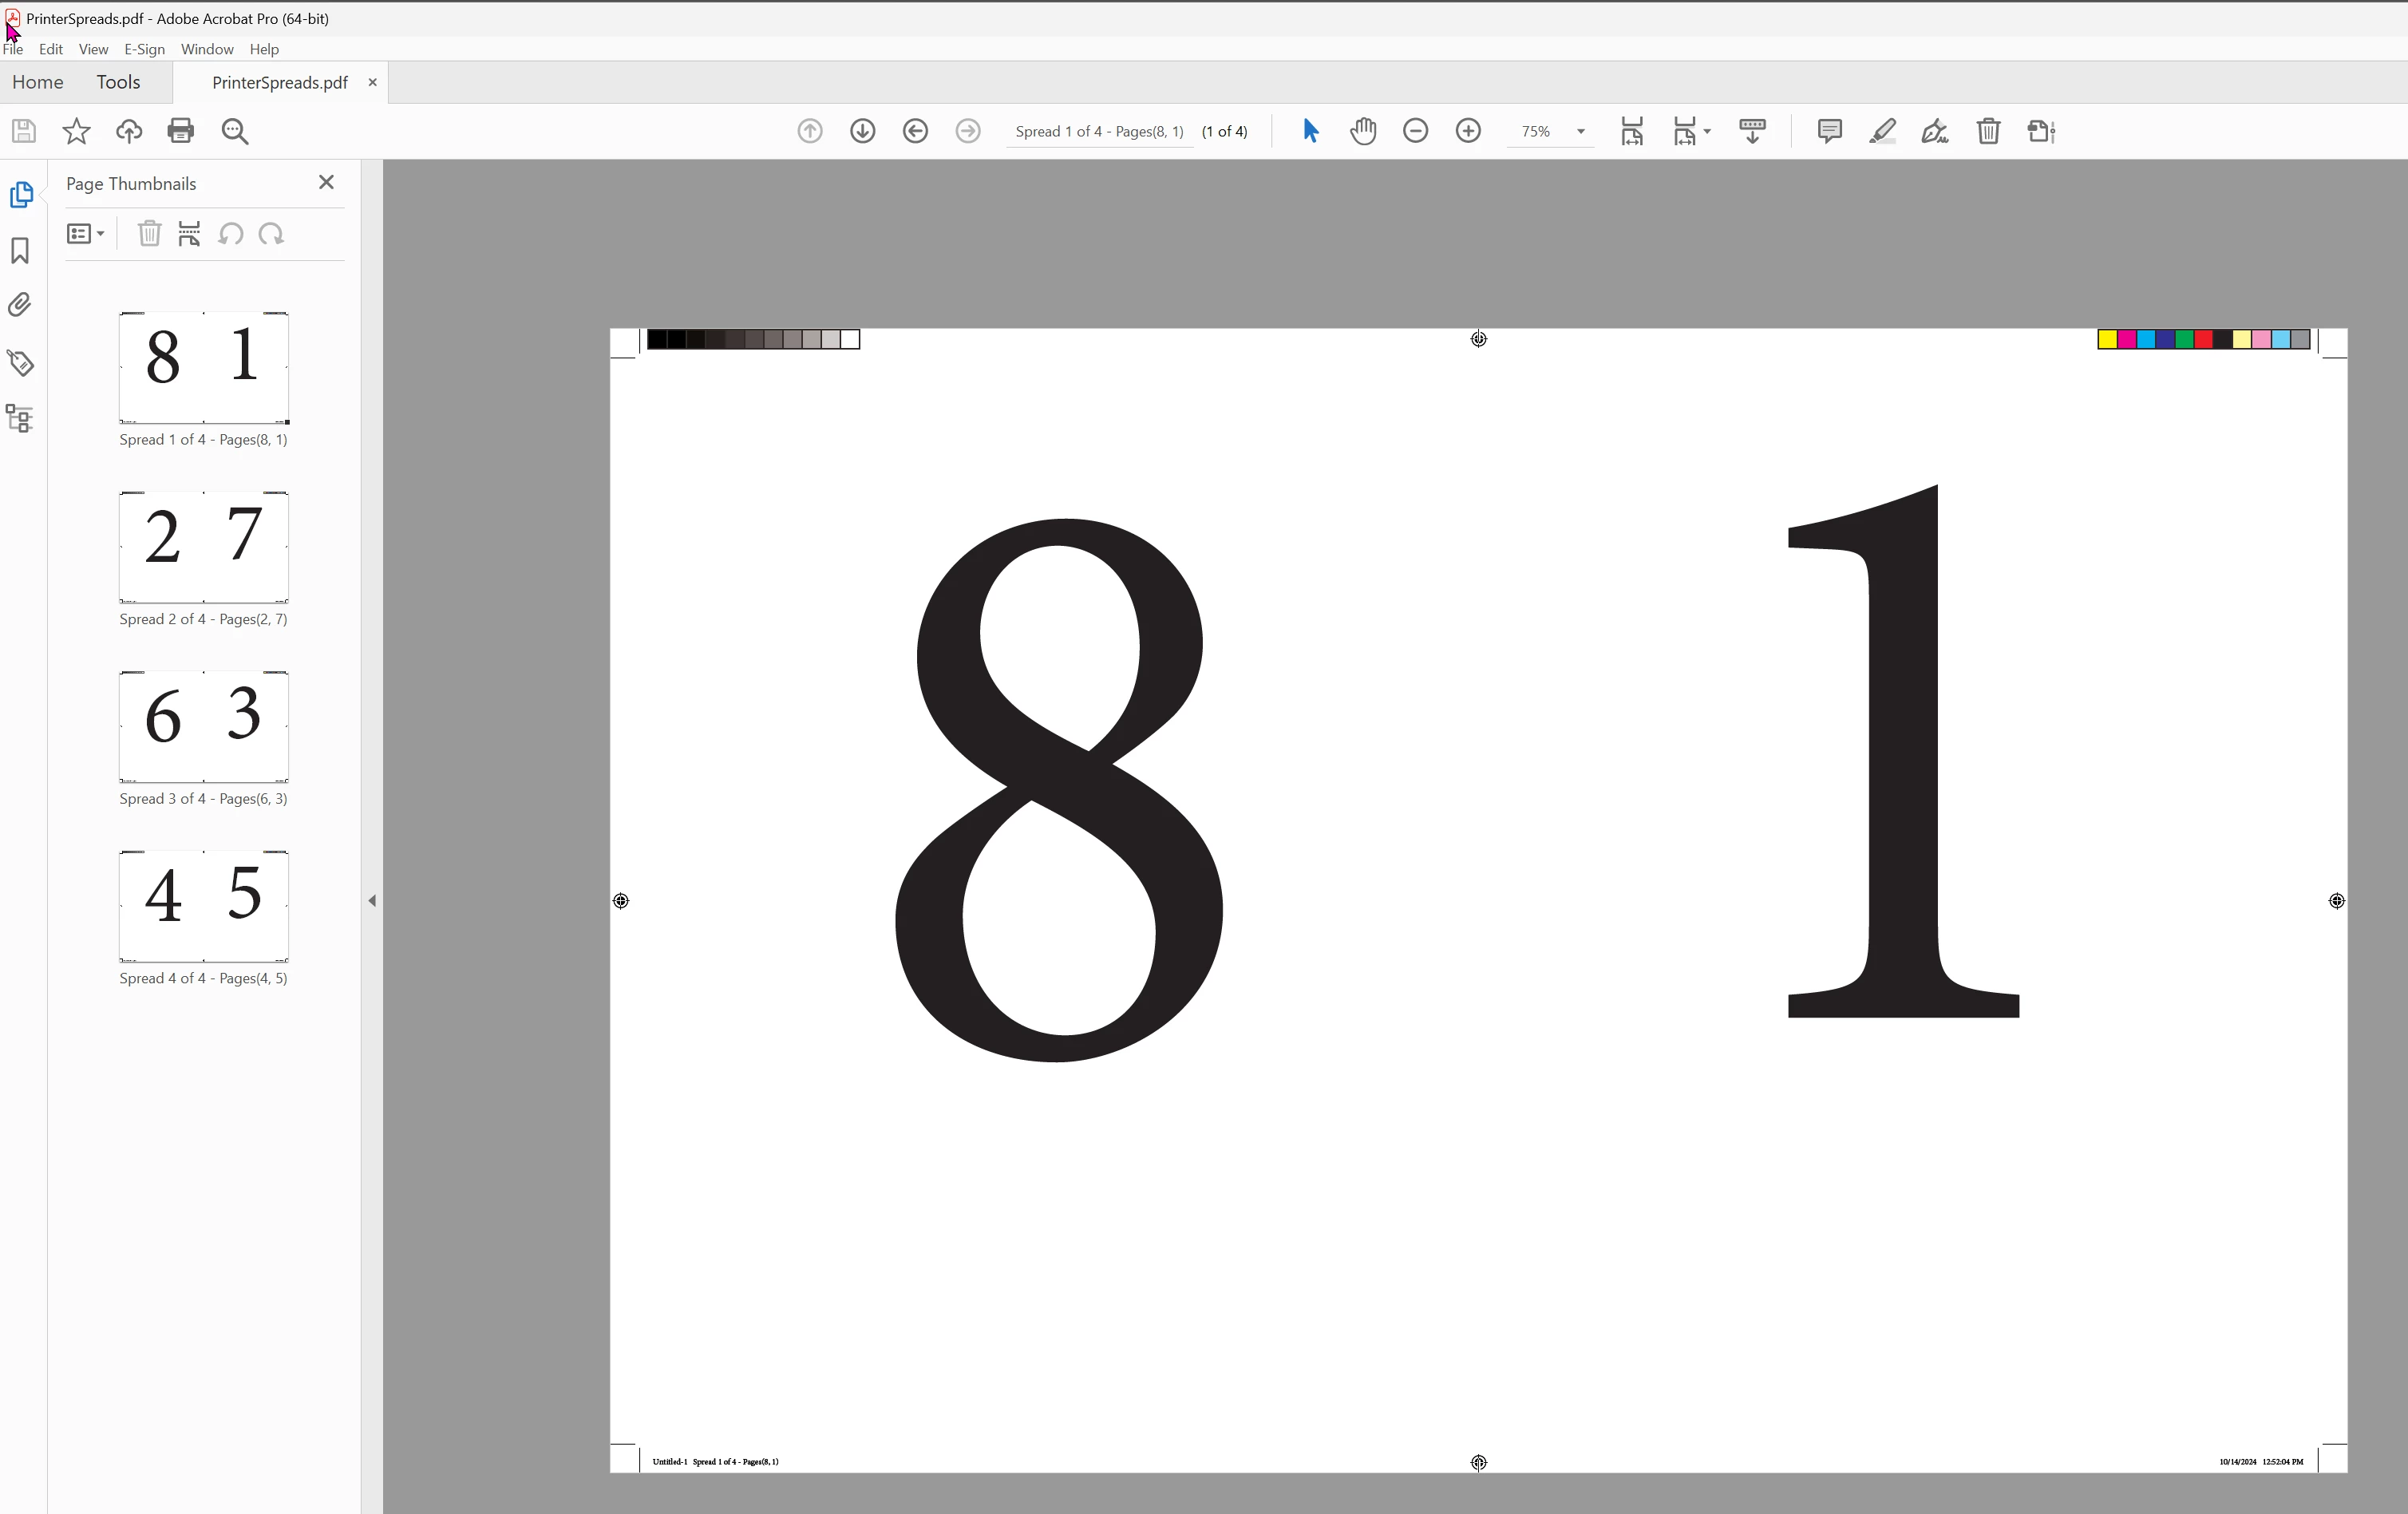This screenshot has width=2408, height=1514.
Task: Open the Attachments paperclip panel
Action: 20,305
